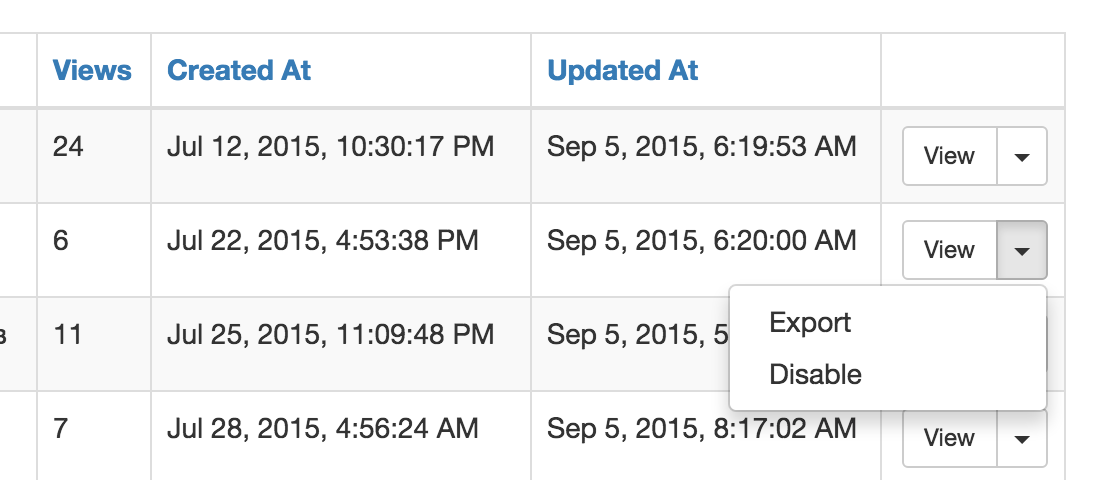Click the Jul 22, 2015 created date cell

341,250
